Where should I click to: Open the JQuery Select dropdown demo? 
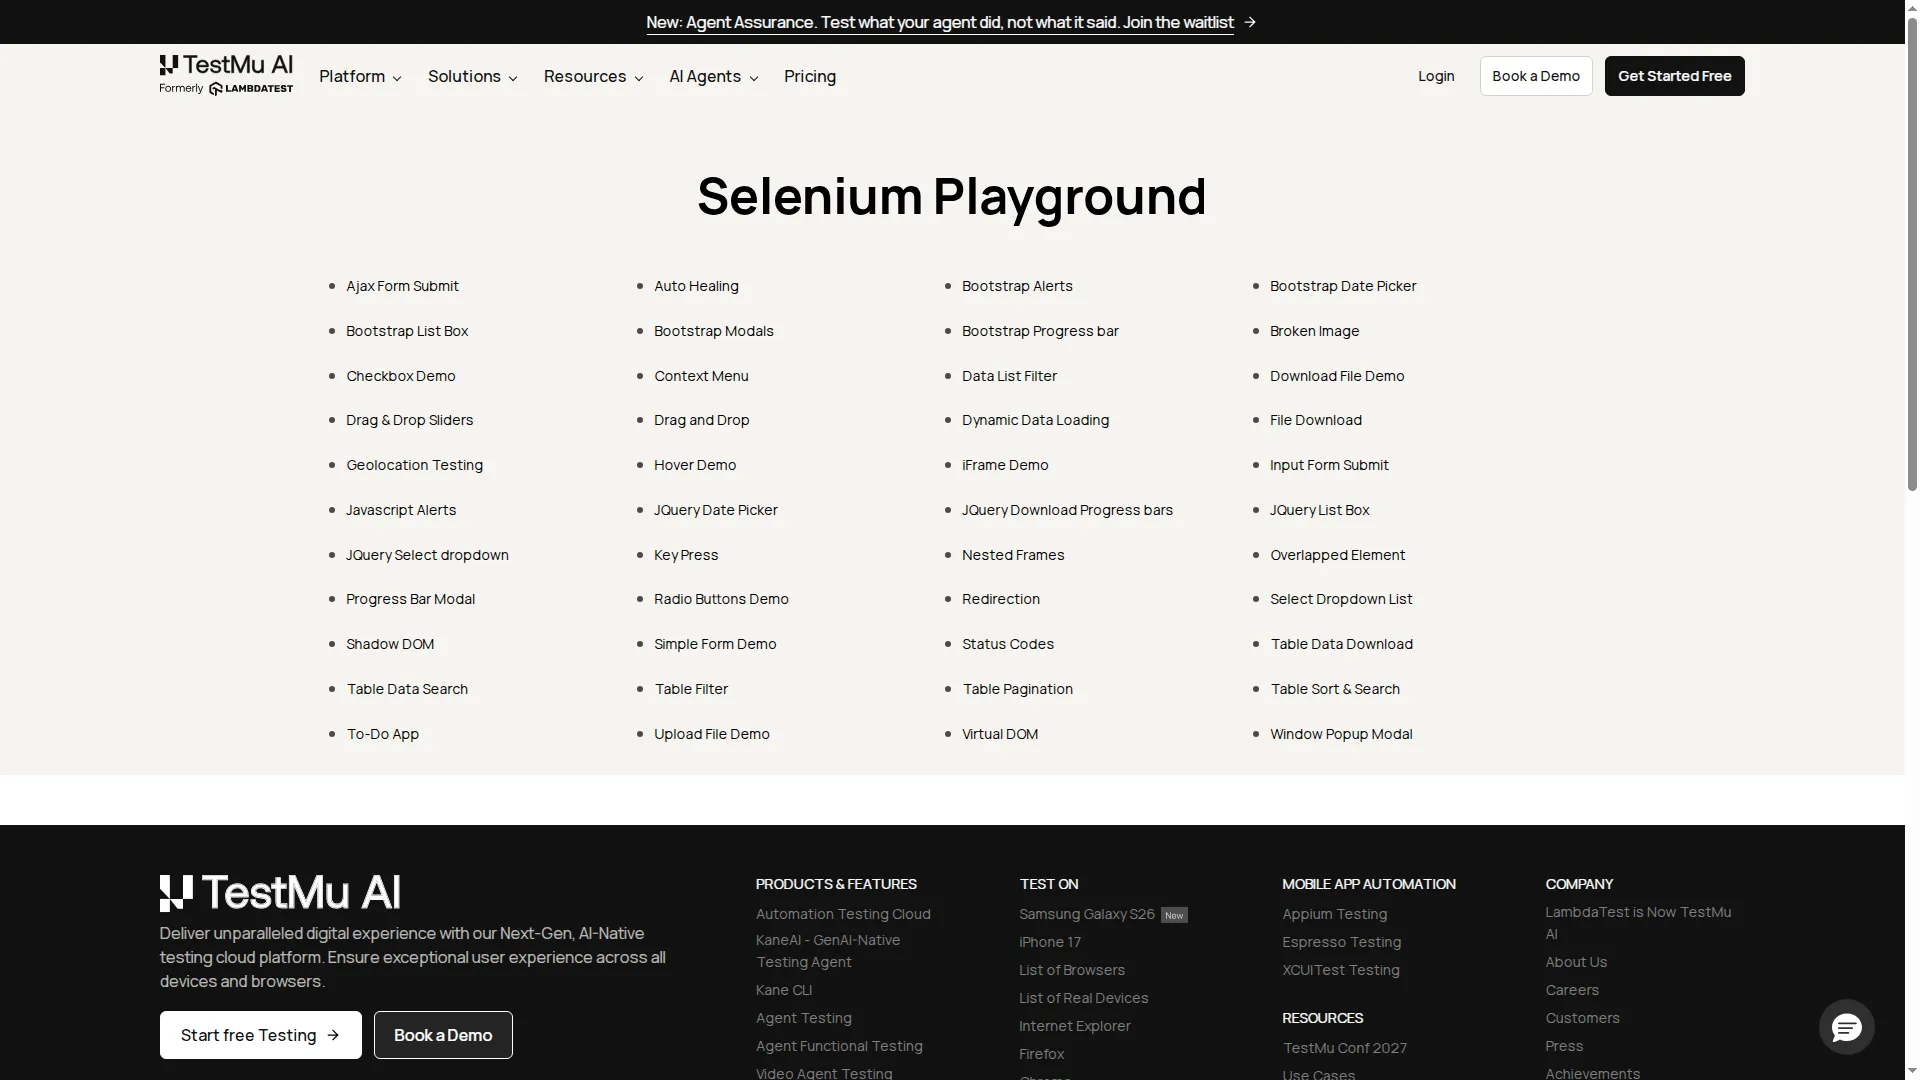pos(427,555)
